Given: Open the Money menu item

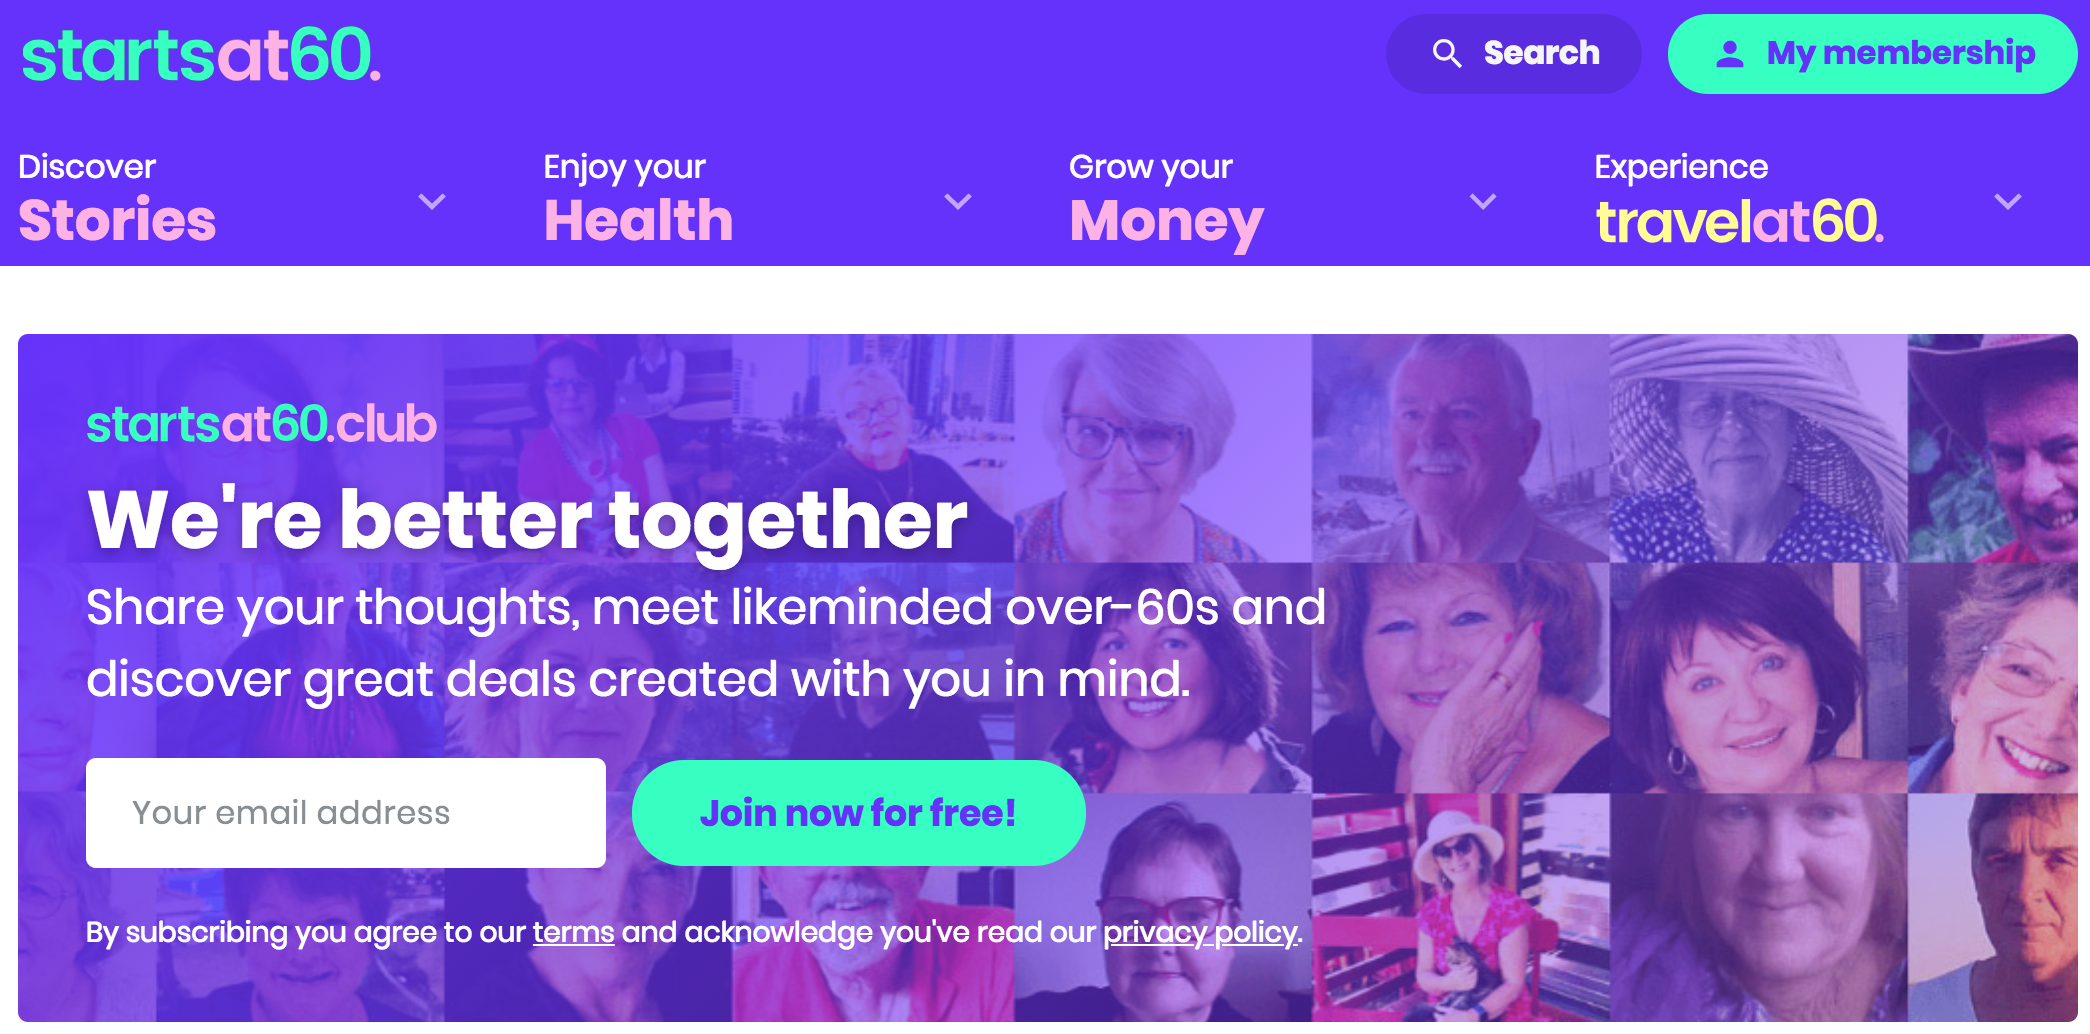Looking at the screenshot, I should [1167, 222].
